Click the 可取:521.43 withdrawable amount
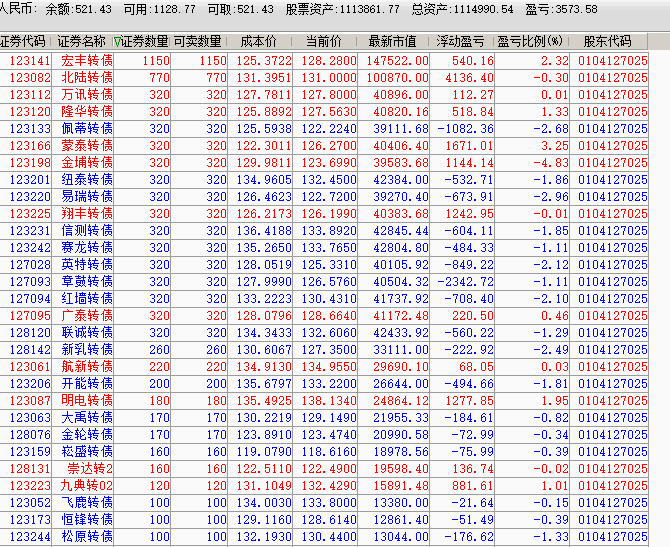Viewport: 670px width, 547px height. [241, 9]
